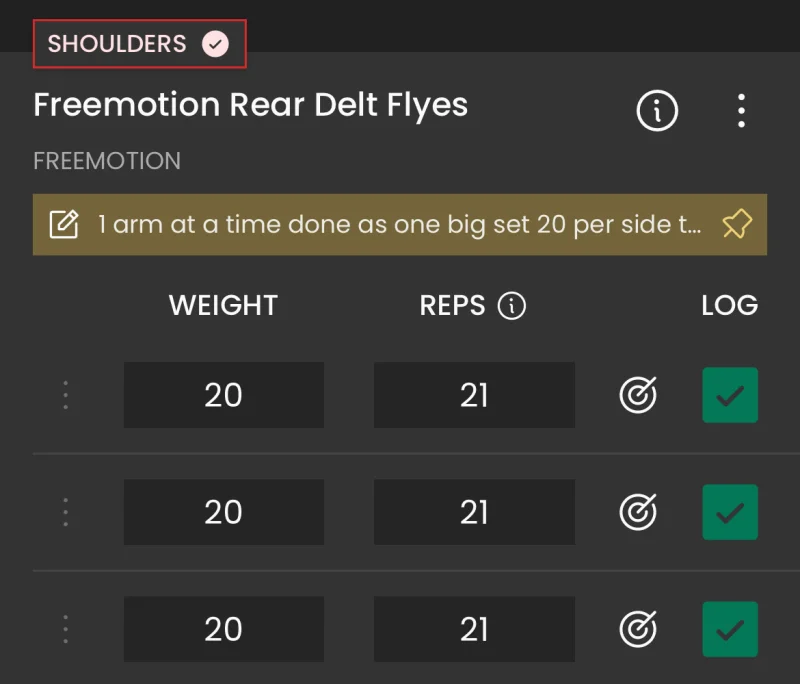The width and height of the screenshot is (800, 684).
Task: Click the target icon on first set
Action: pos(638,395)
